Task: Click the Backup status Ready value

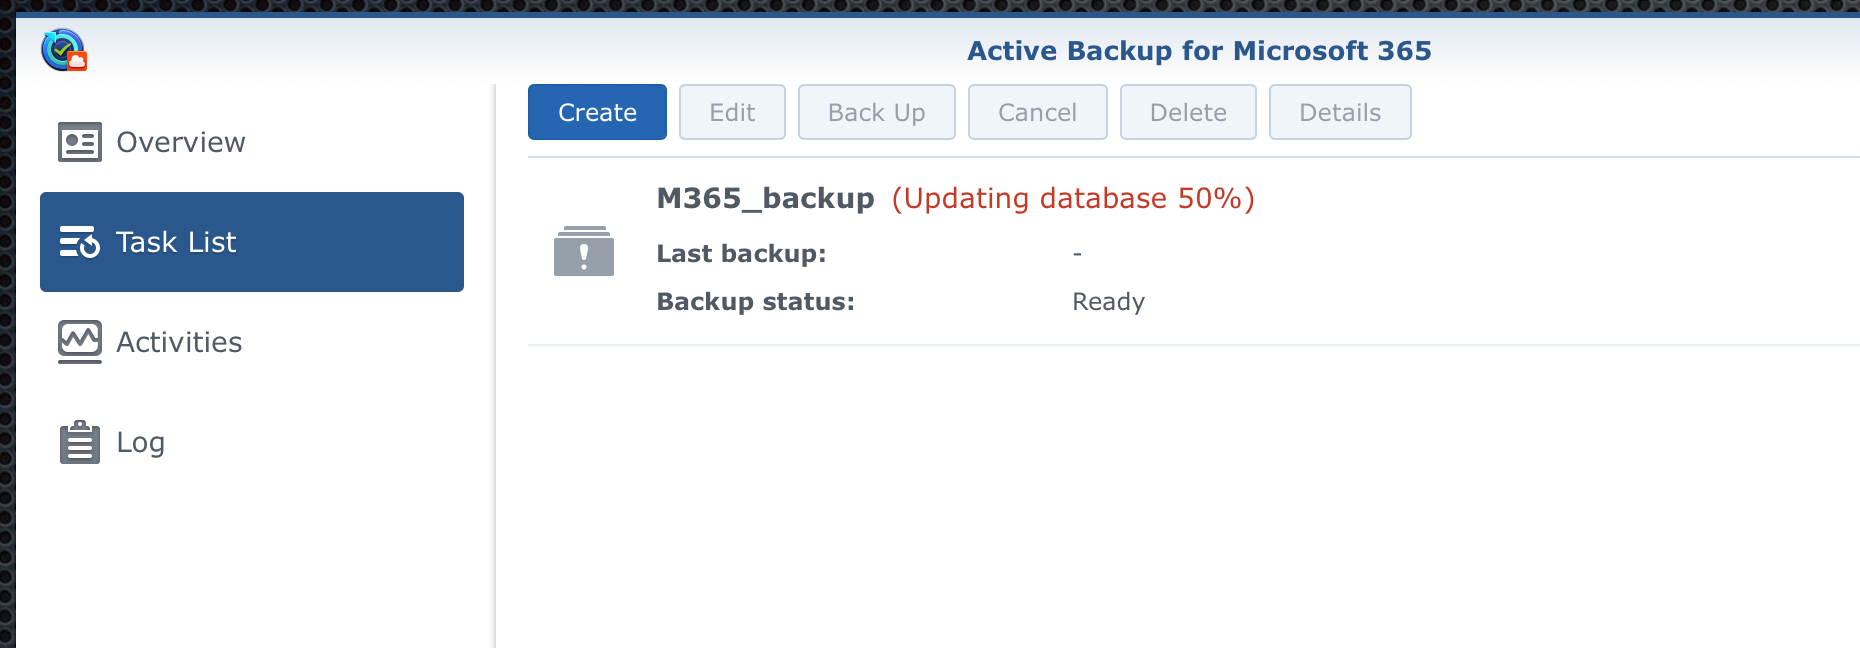Action: coord(1108,302)
